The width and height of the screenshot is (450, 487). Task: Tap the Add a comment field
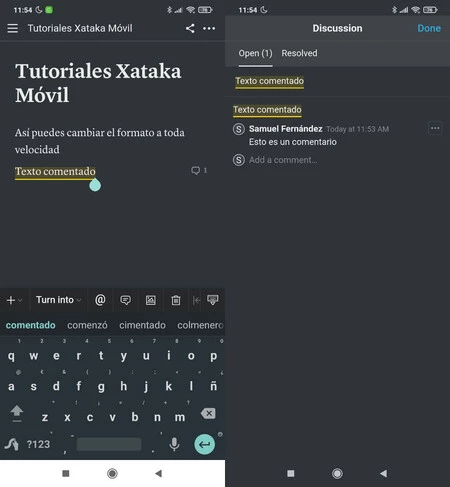(283, 160)
